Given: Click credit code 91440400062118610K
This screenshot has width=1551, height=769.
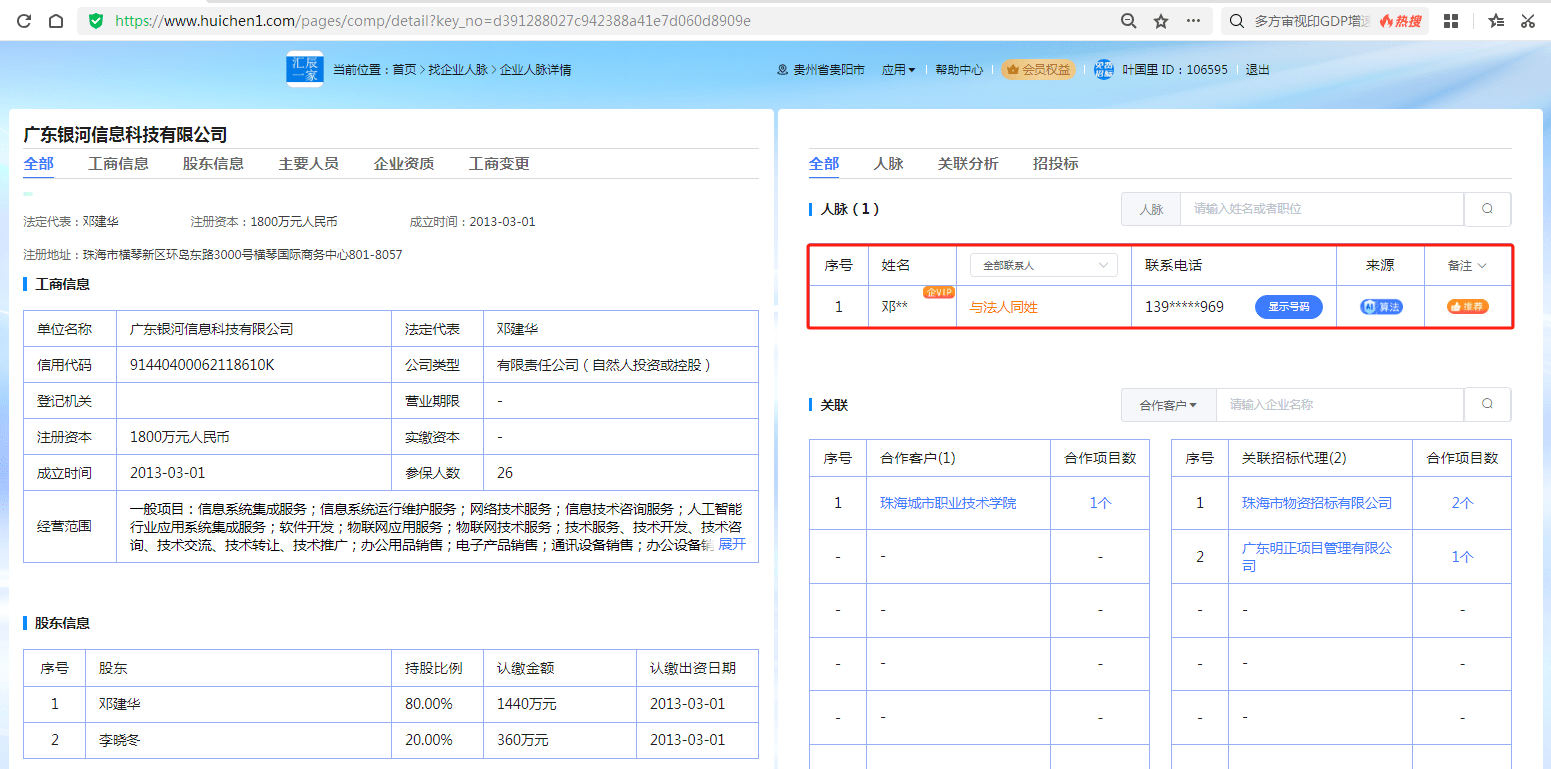Looking at the screenshot, I should click(202, 365).
